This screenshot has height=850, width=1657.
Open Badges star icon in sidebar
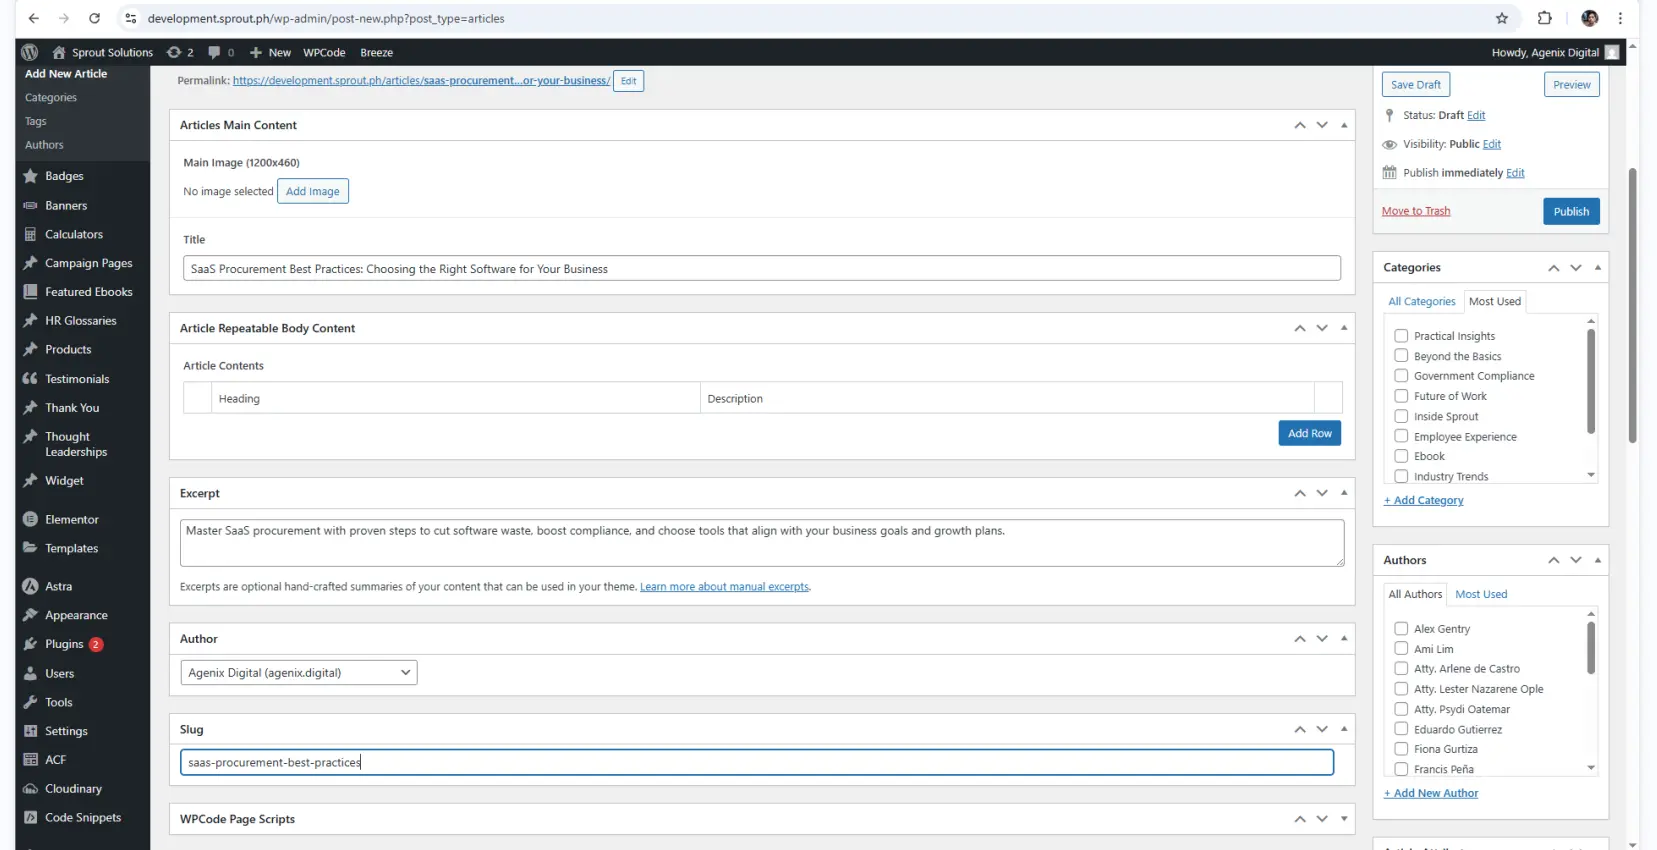tap(30, 176)
